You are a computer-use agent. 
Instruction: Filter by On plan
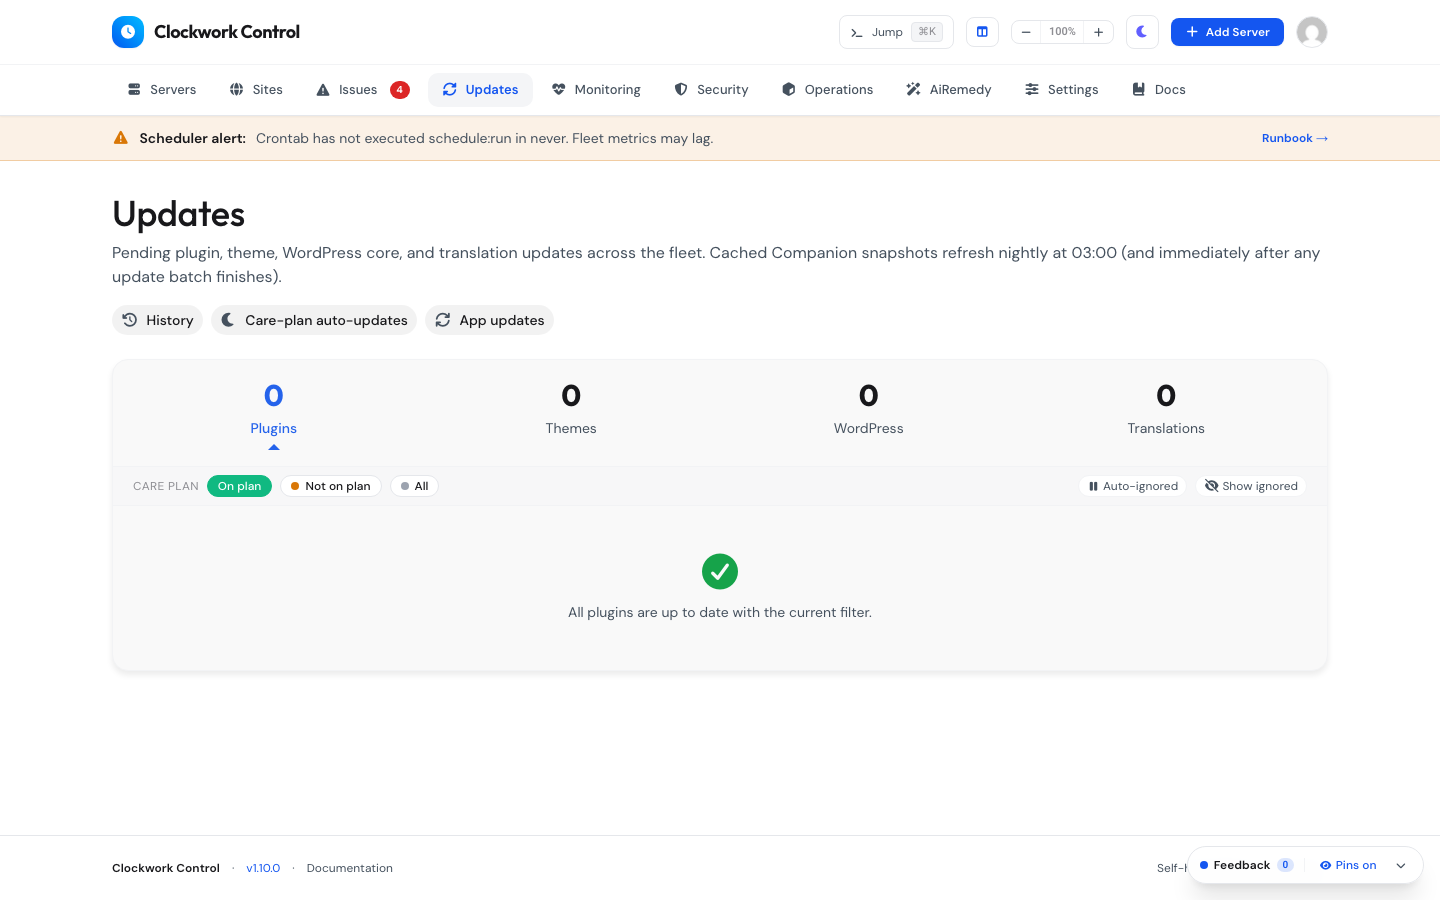coord(239,486)
